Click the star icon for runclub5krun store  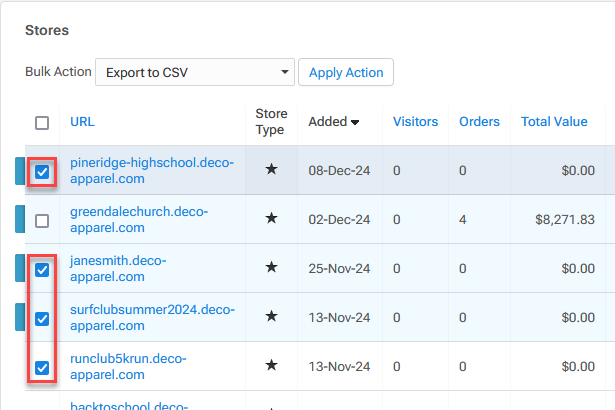271,366
